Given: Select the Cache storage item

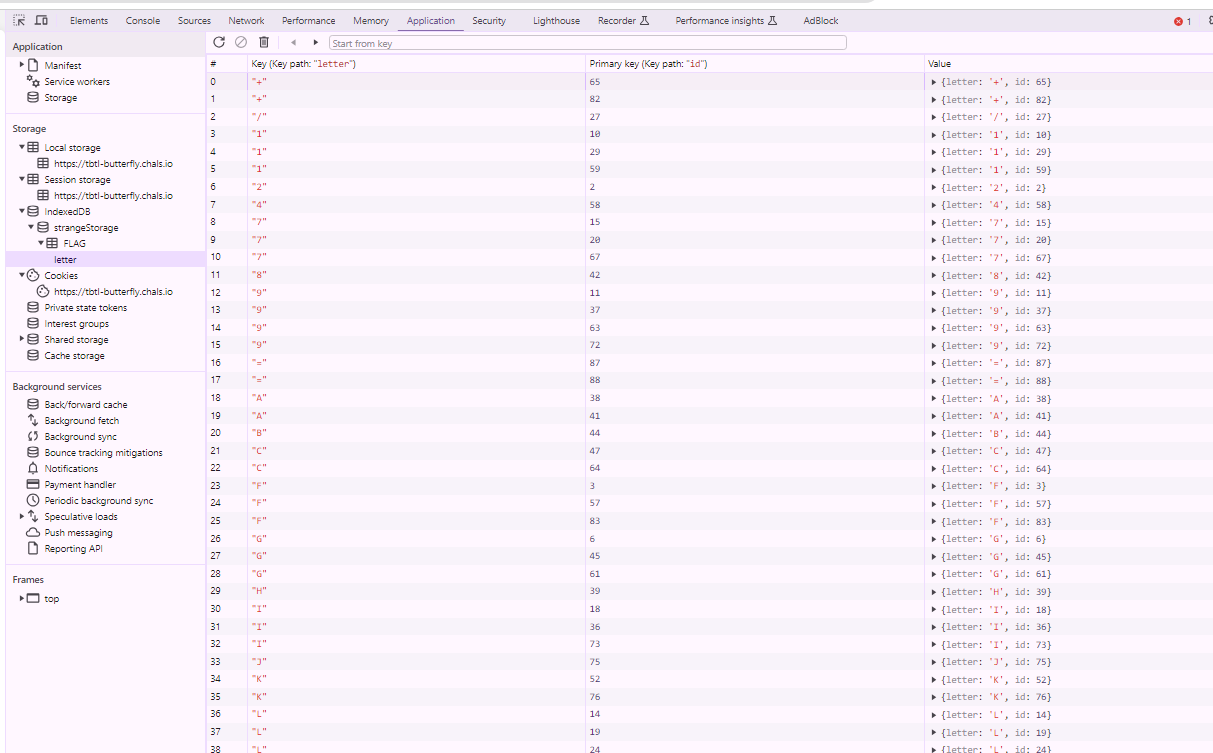Looking at the screenshot, I should (74, 356).
